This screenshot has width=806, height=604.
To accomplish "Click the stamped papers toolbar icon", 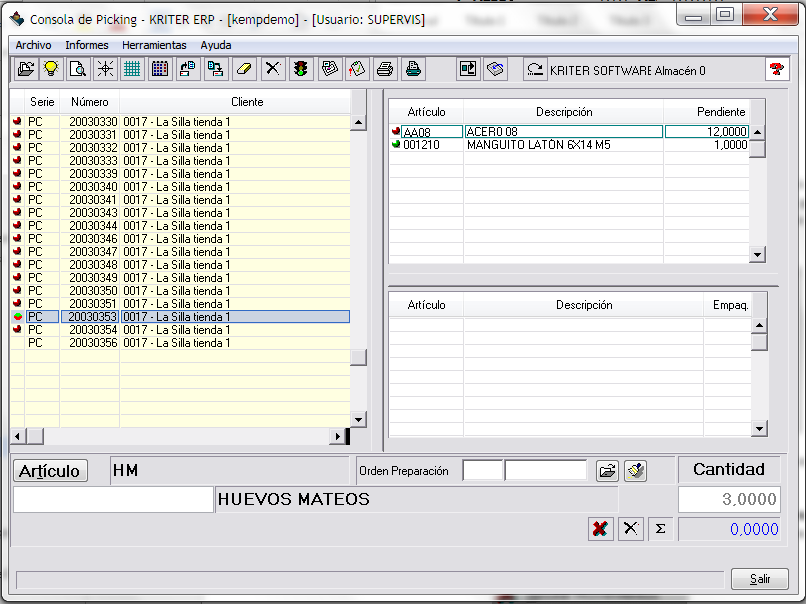I will (329, 69).
